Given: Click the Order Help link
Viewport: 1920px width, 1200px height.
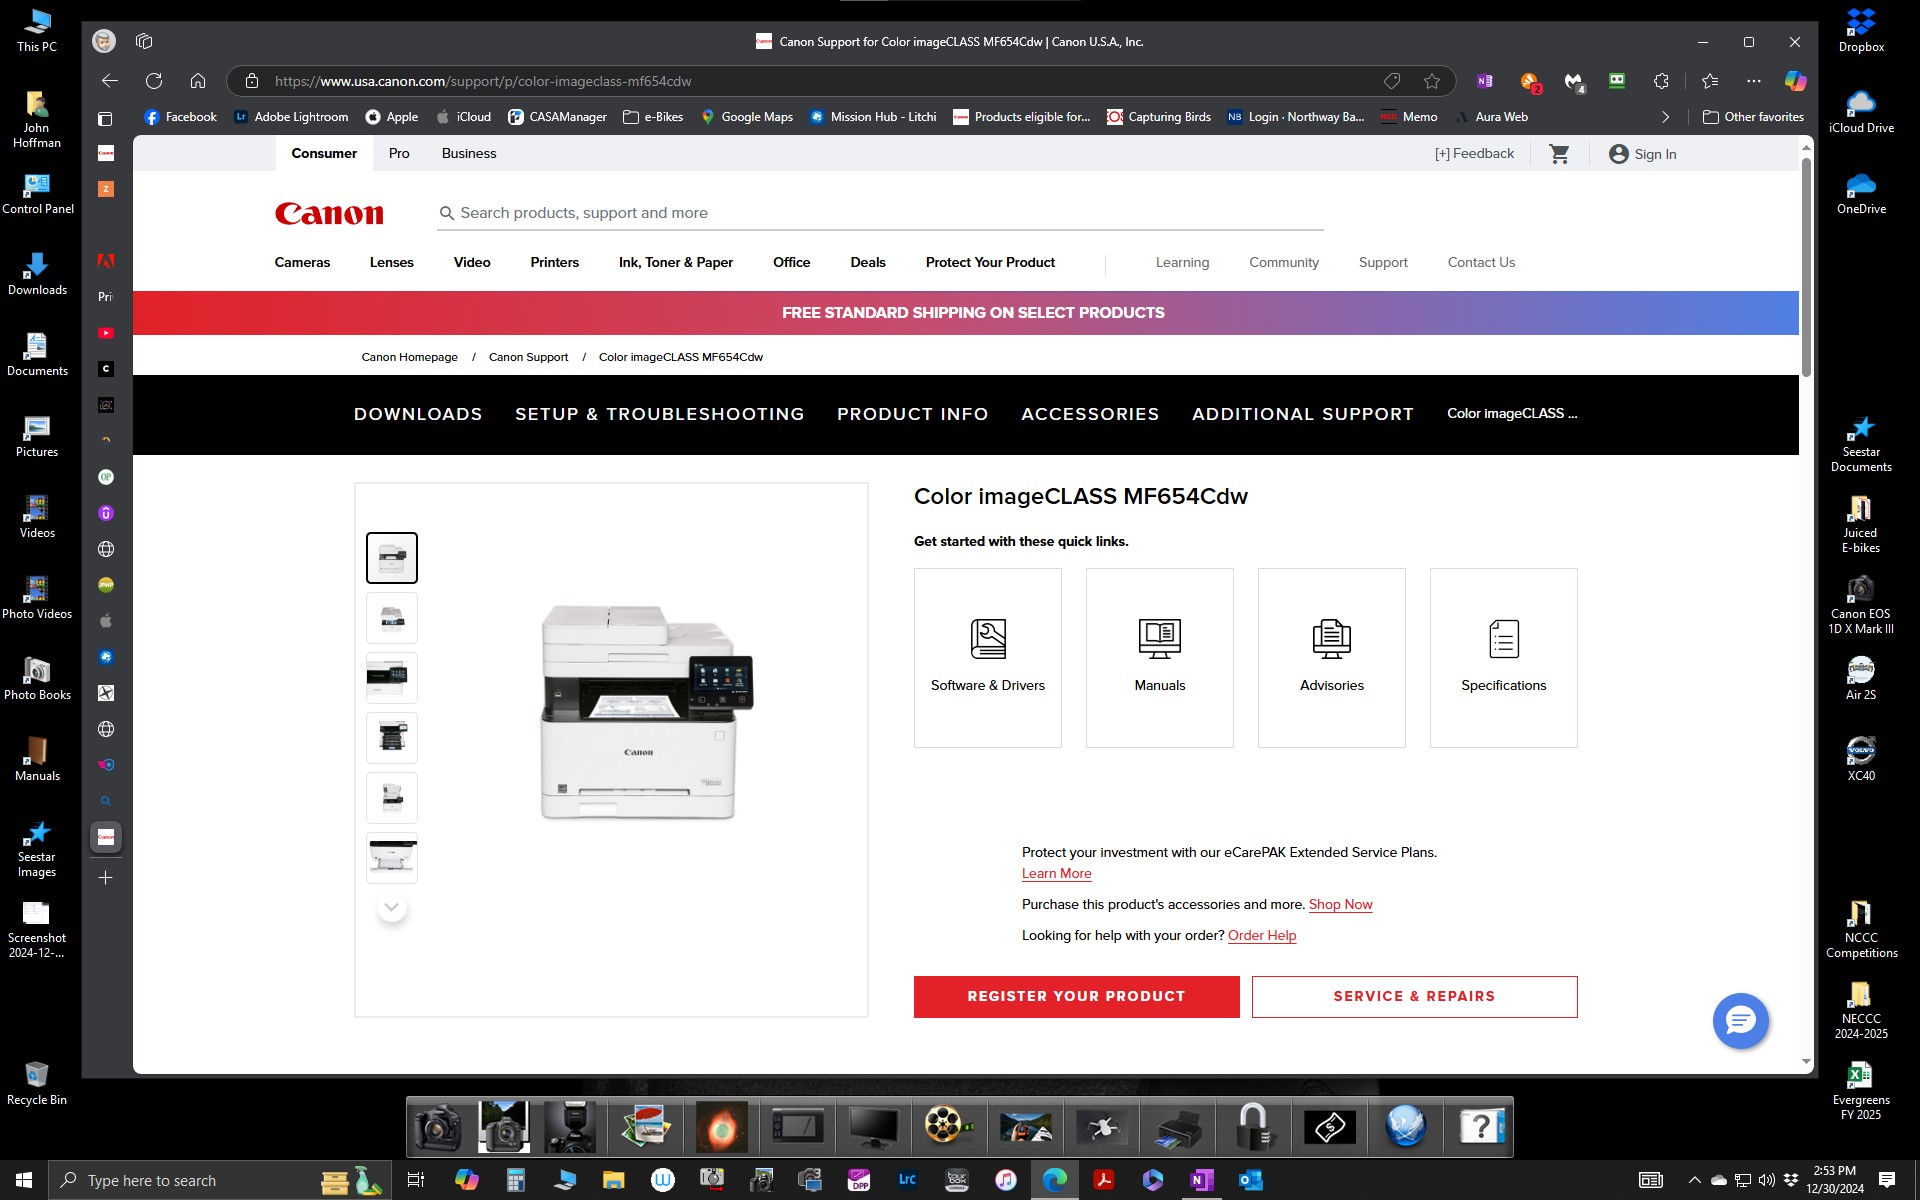Looking at the screenshot, I should 1262,935.
